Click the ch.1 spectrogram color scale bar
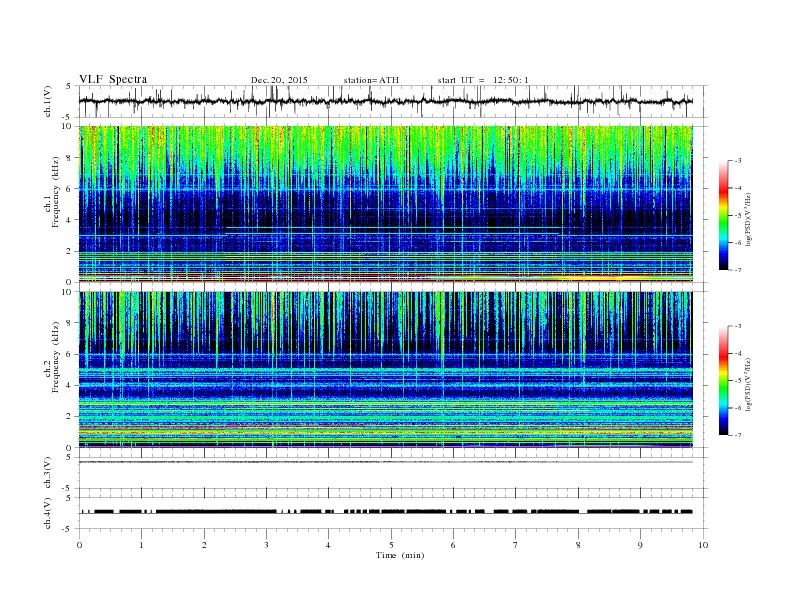The image size is (792, 612). click(x=723, y=215)
